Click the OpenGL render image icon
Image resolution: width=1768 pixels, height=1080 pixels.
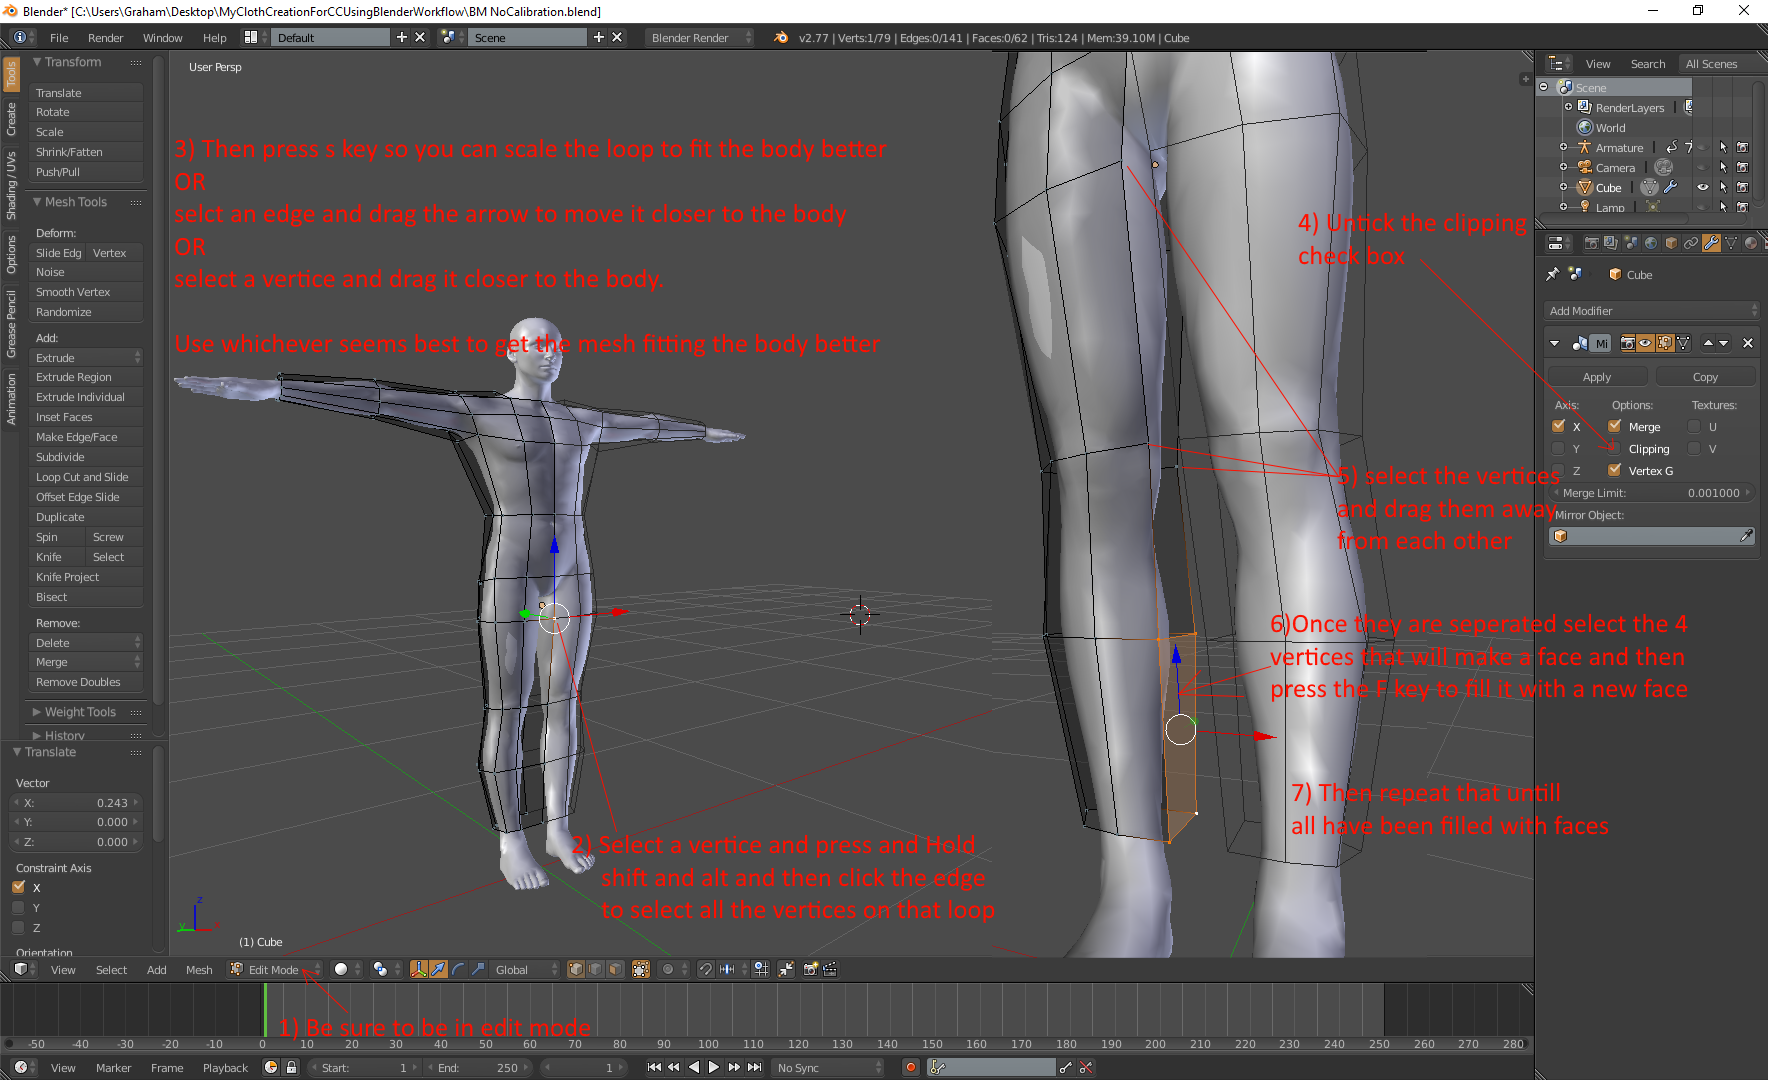pos(811,969)
